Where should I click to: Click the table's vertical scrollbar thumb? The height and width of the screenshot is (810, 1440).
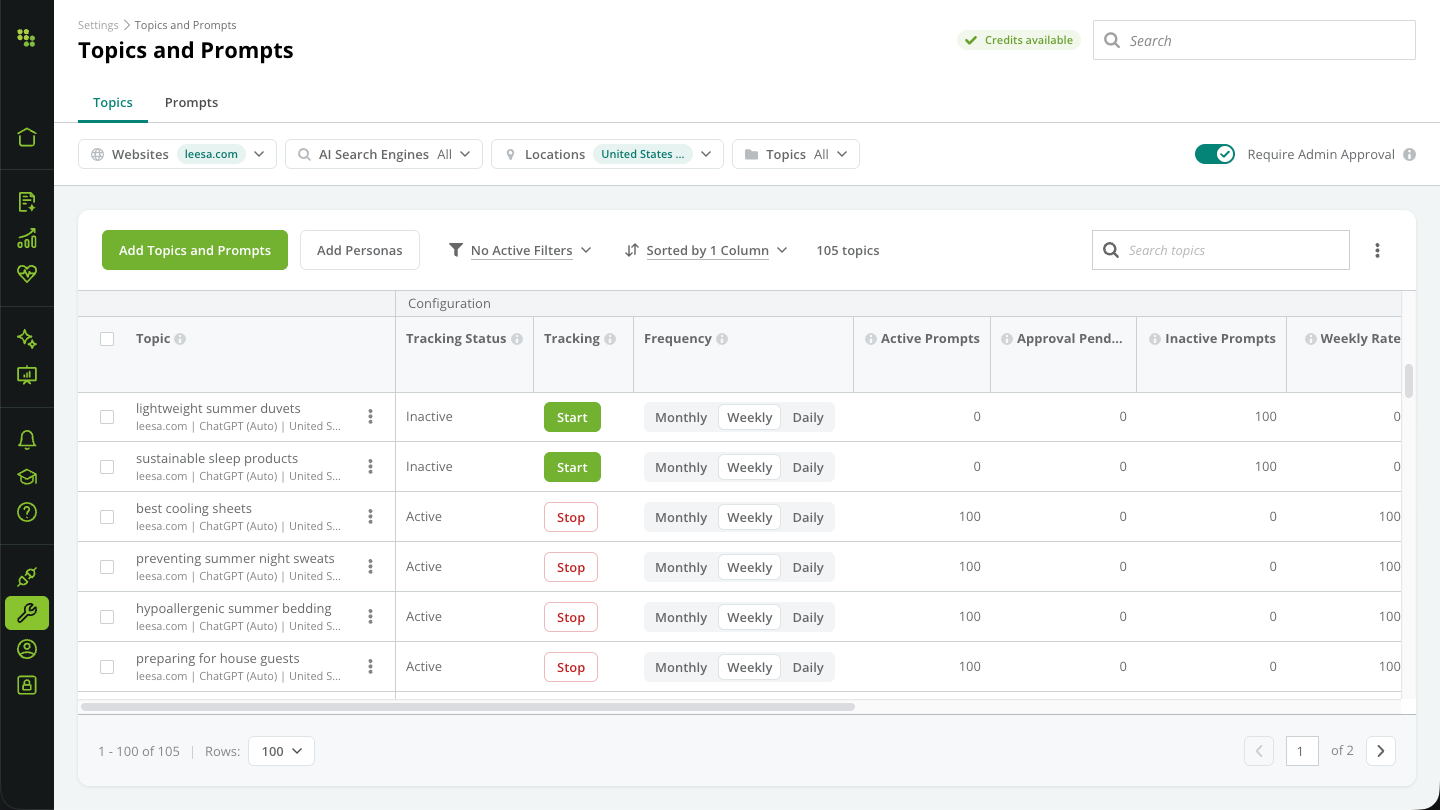(1409, 381)
